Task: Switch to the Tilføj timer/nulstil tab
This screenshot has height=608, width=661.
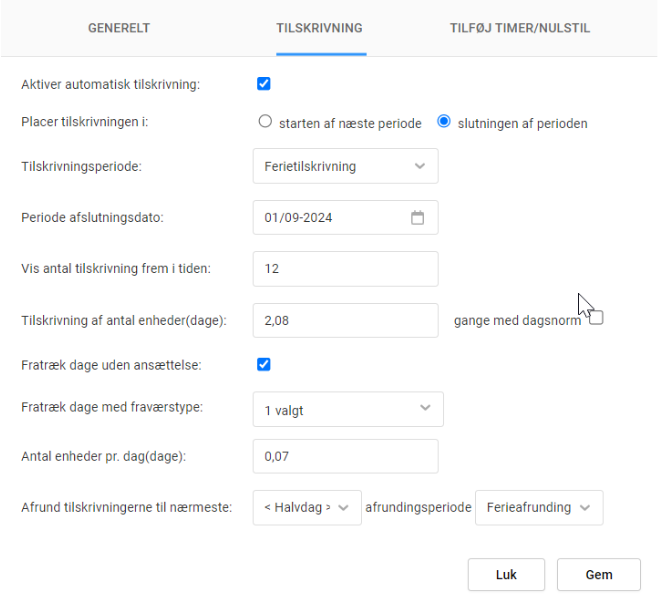Action: tap(520, 28)
